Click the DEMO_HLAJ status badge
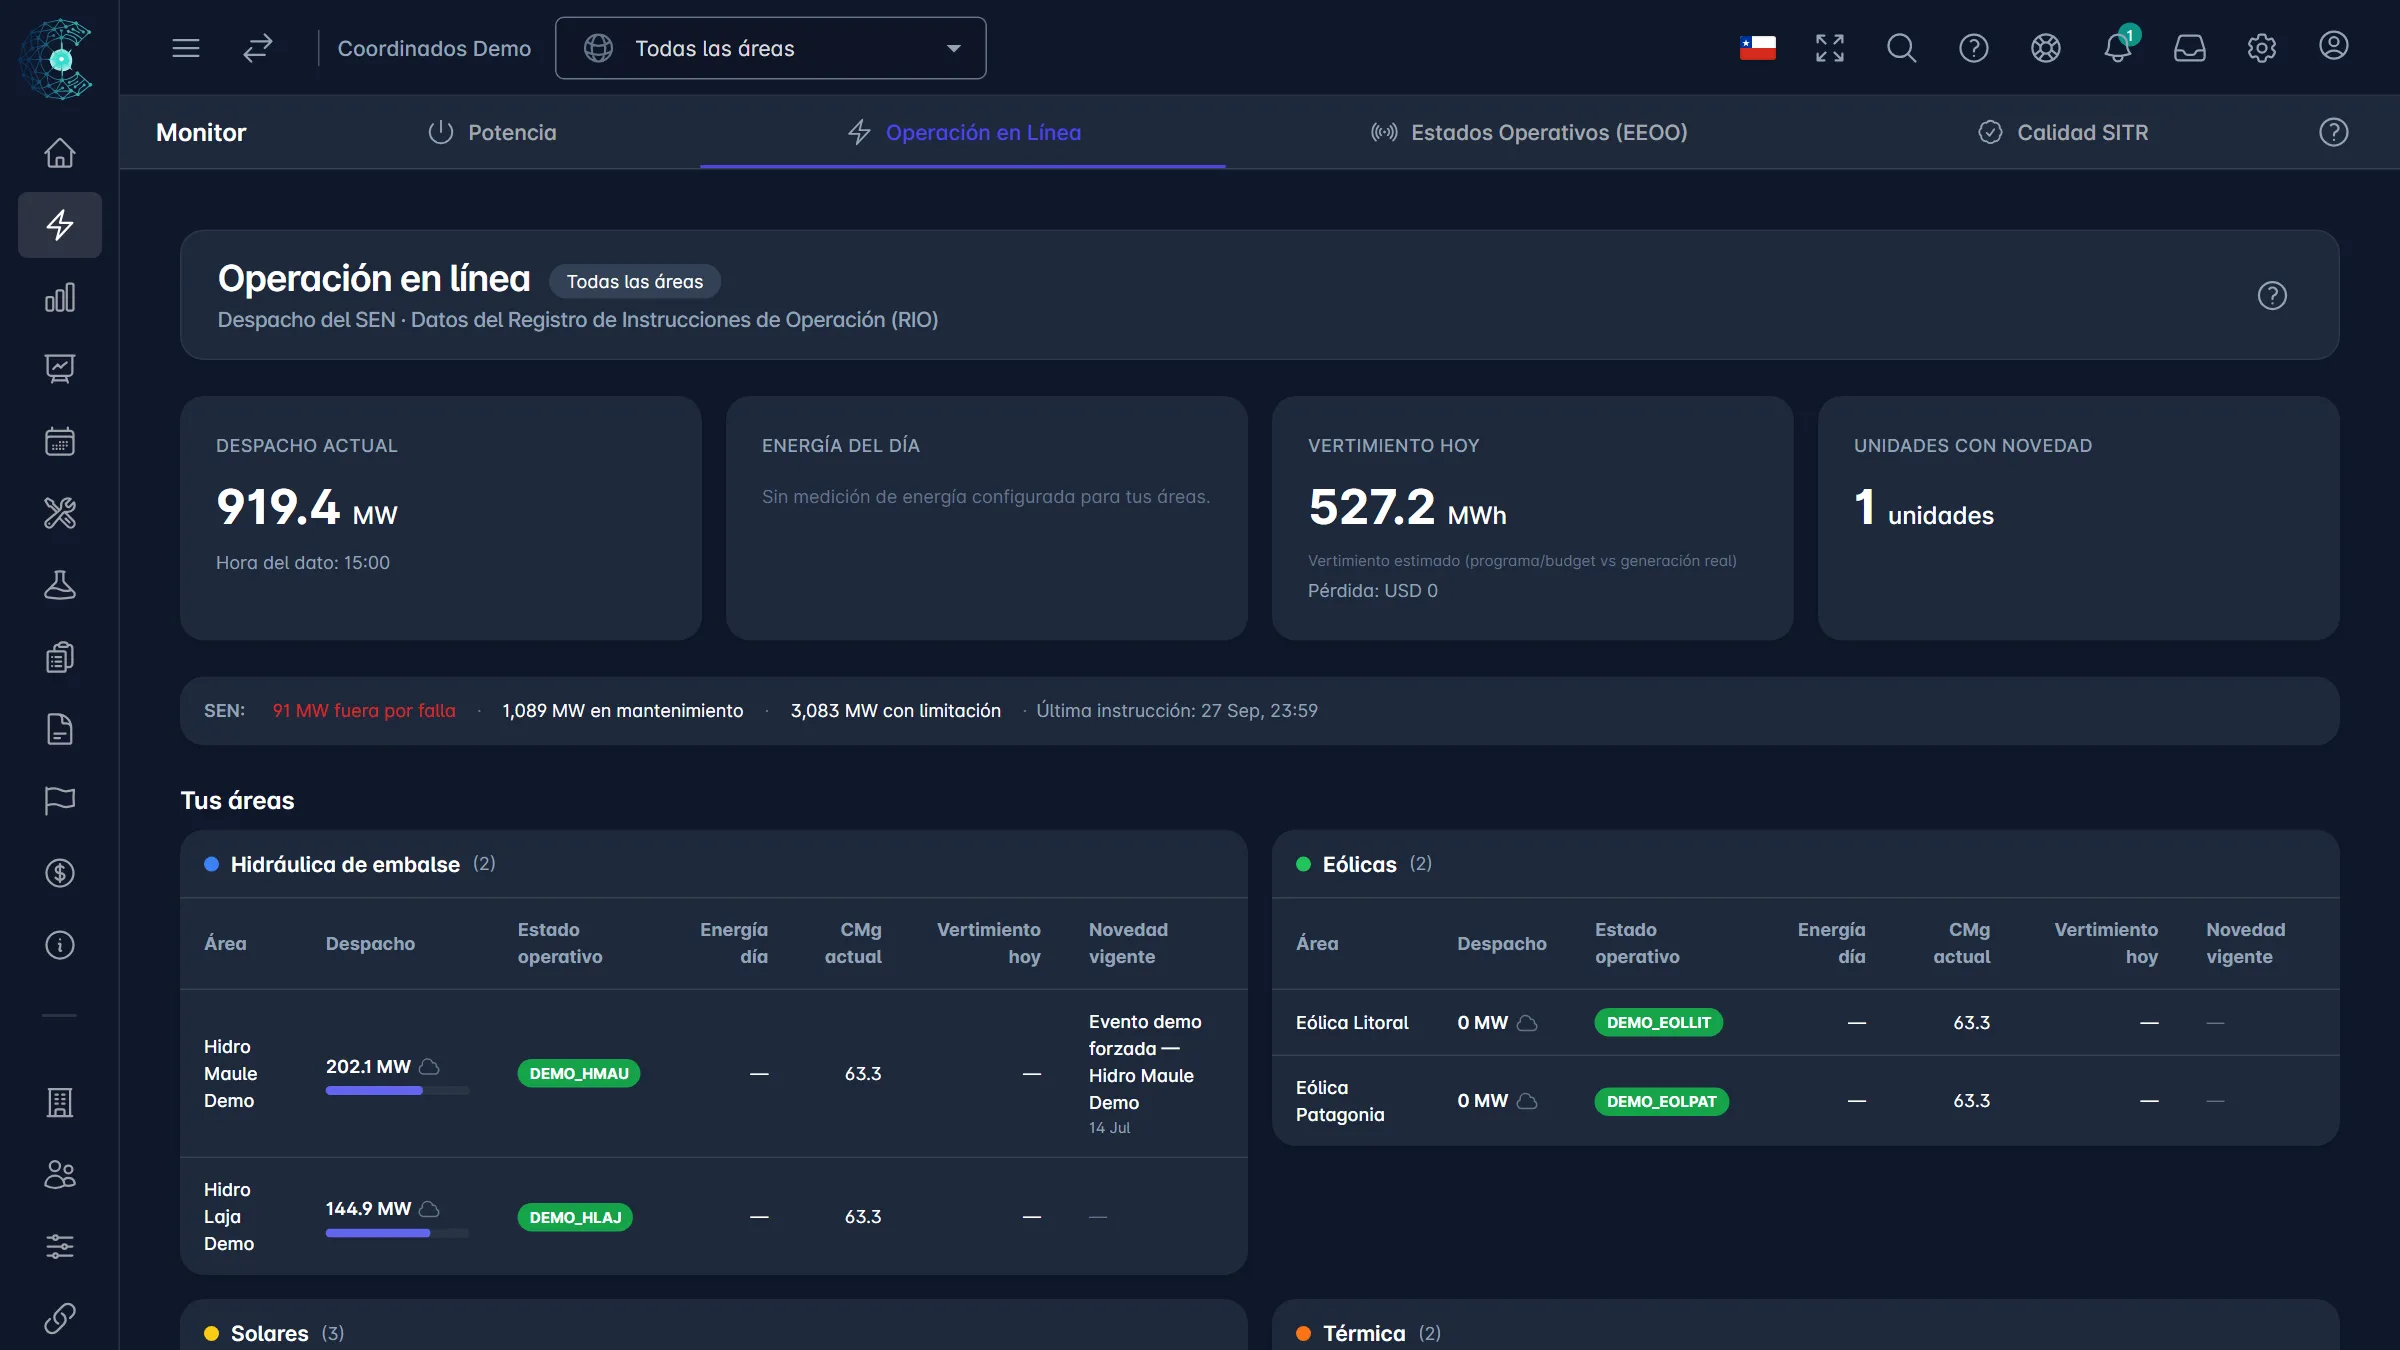 click(575, 1217)
